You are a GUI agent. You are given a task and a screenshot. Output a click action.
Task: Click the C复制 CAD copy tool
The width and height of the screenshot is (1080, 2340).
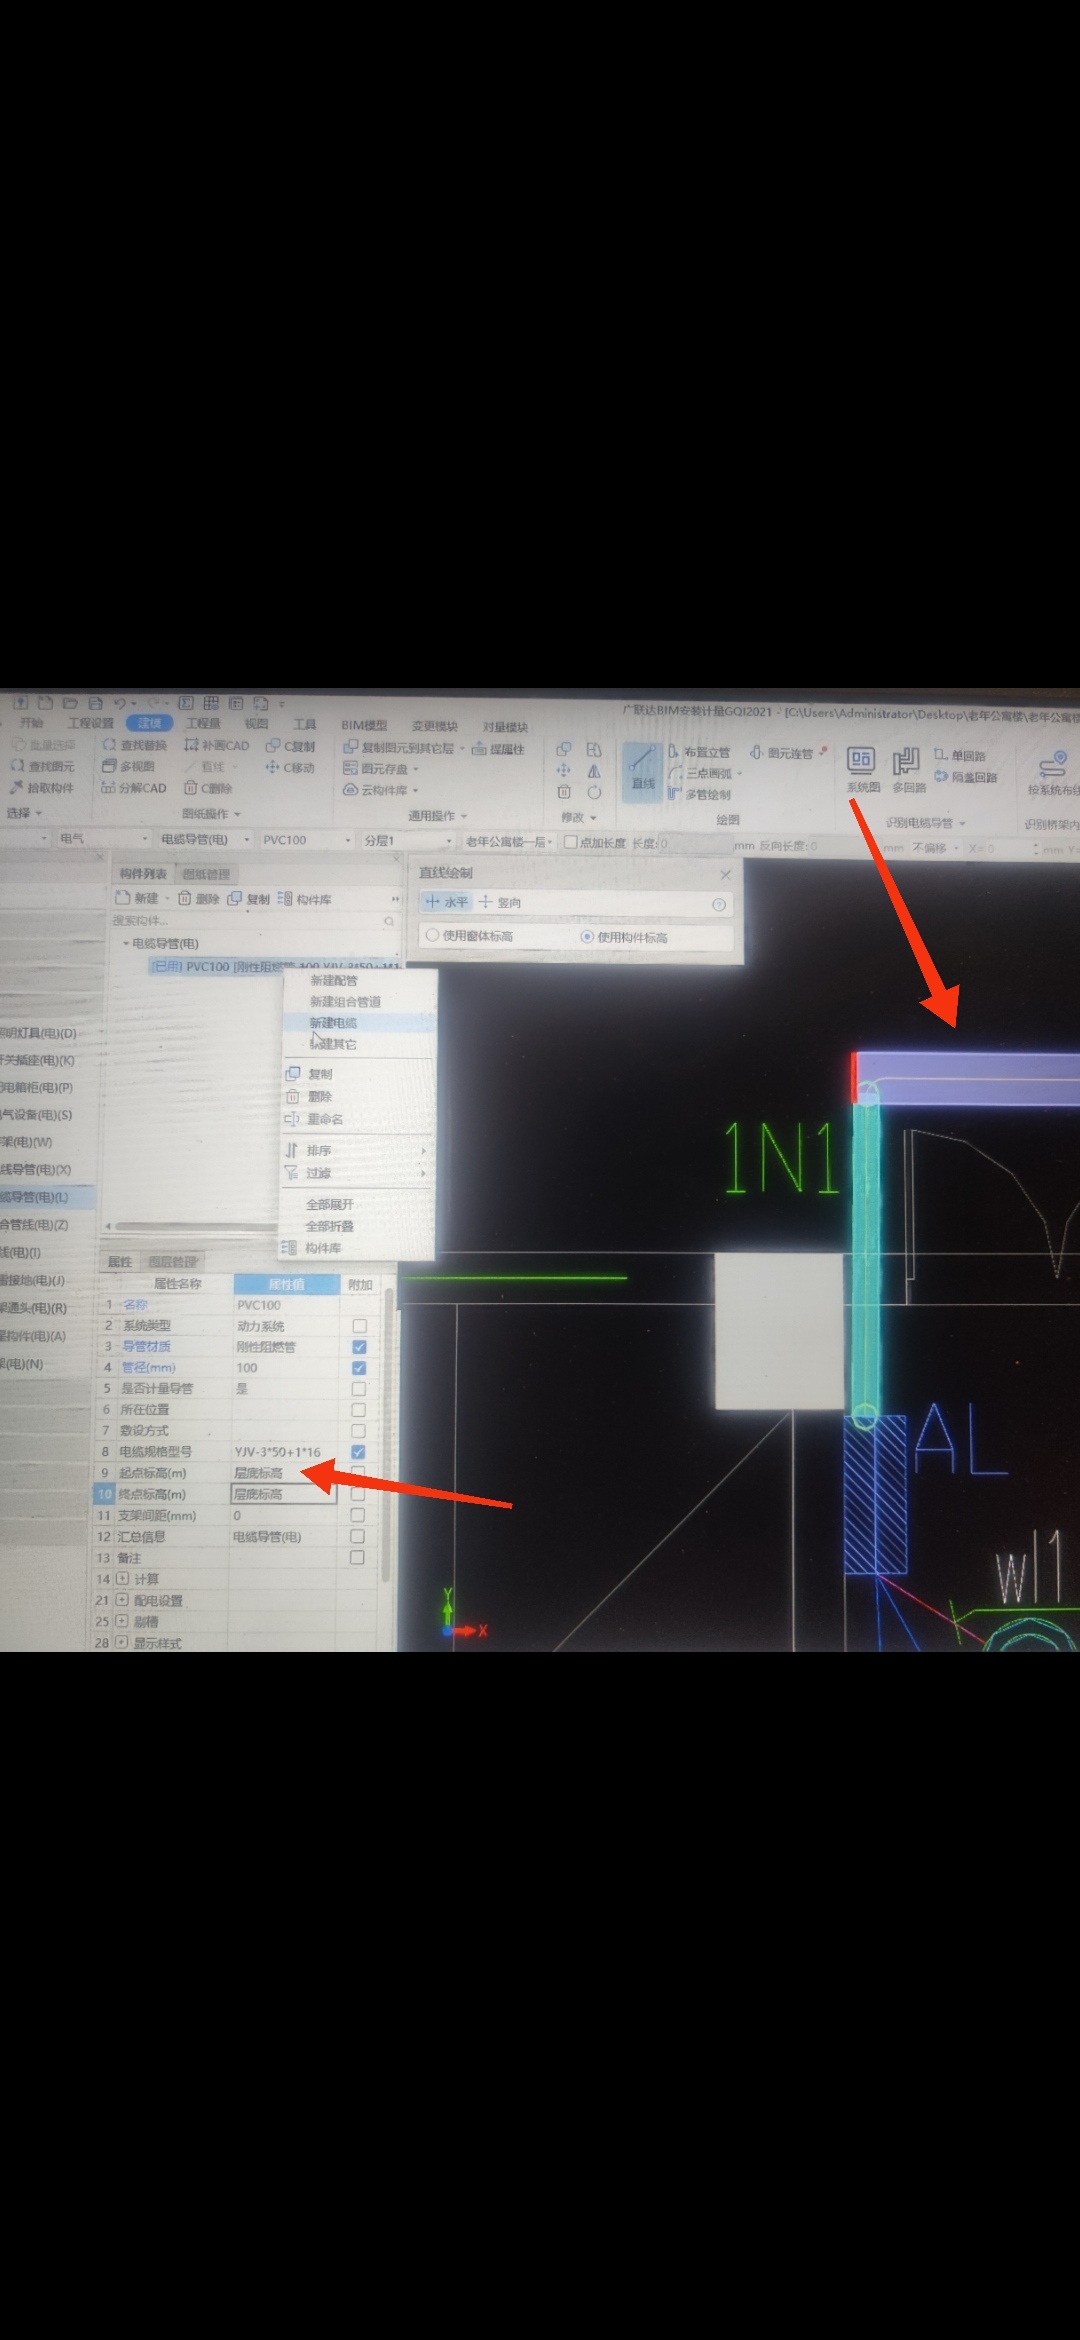click(291, 746)
